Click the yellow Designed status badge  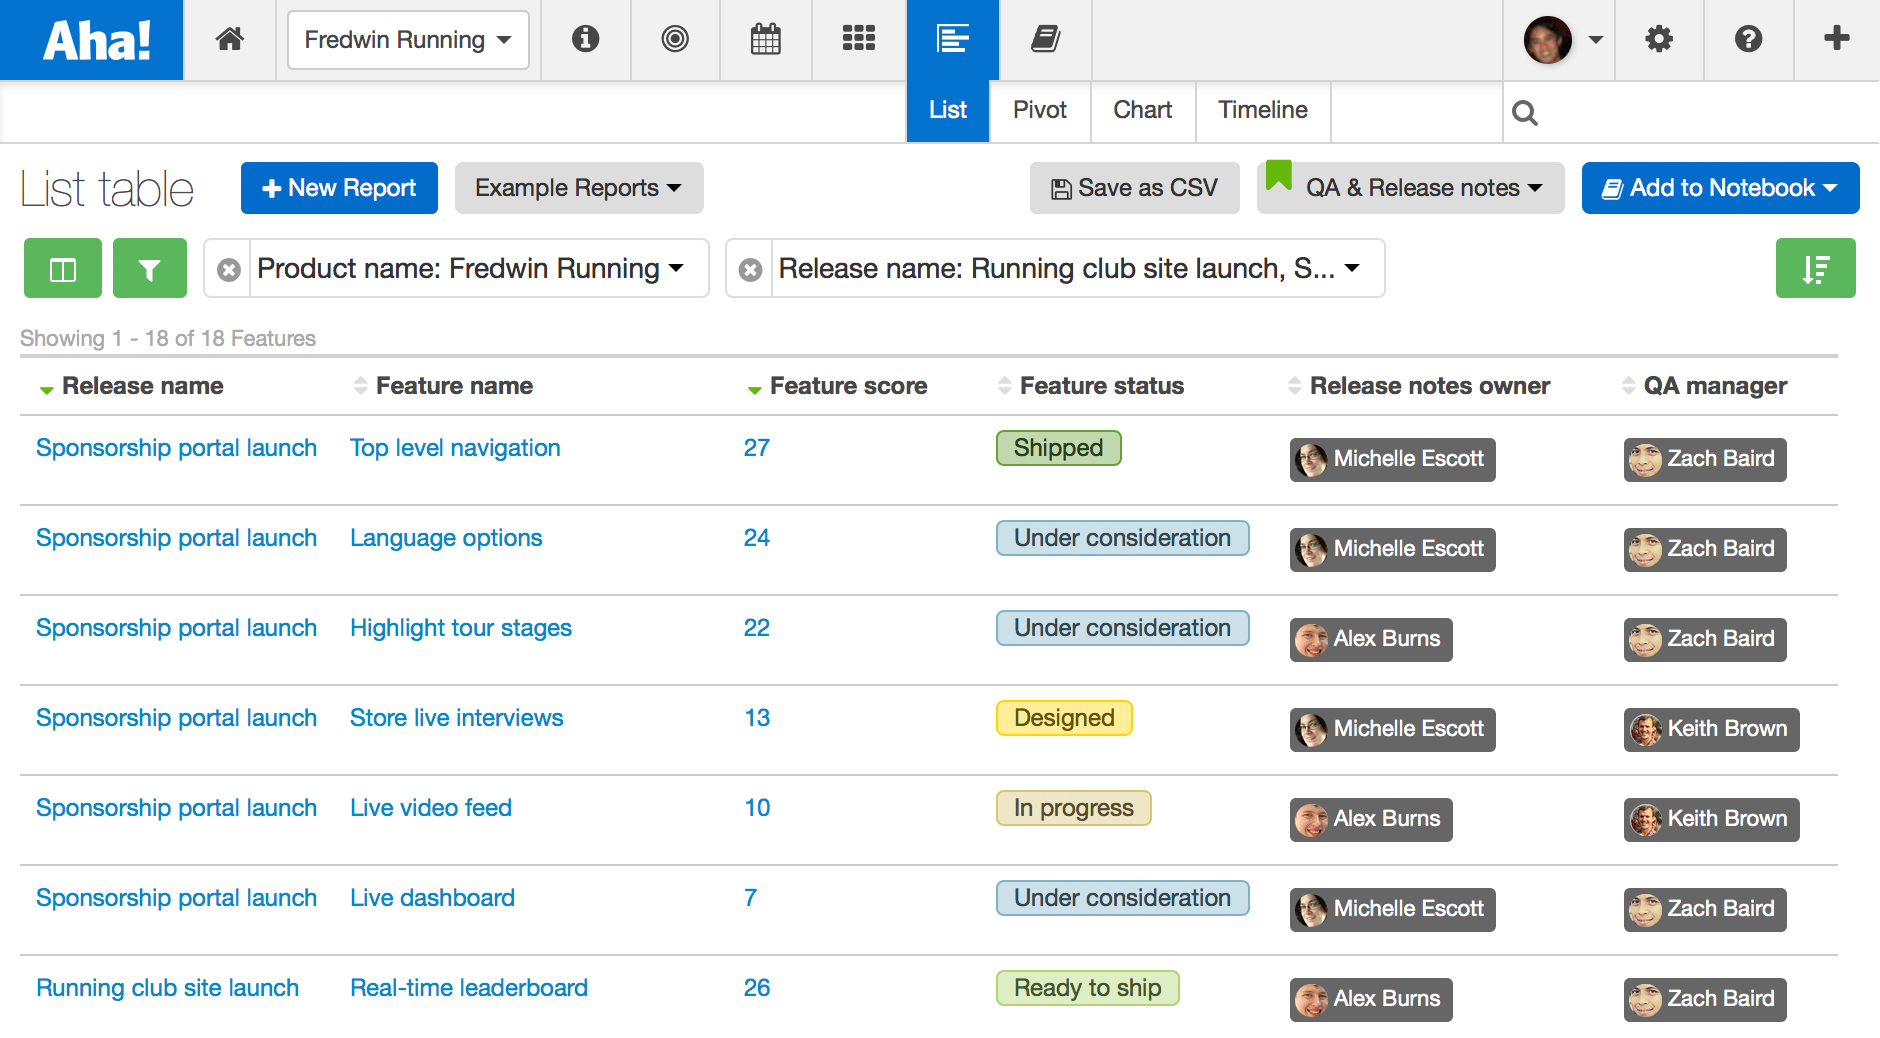[x=1064, y=718]
